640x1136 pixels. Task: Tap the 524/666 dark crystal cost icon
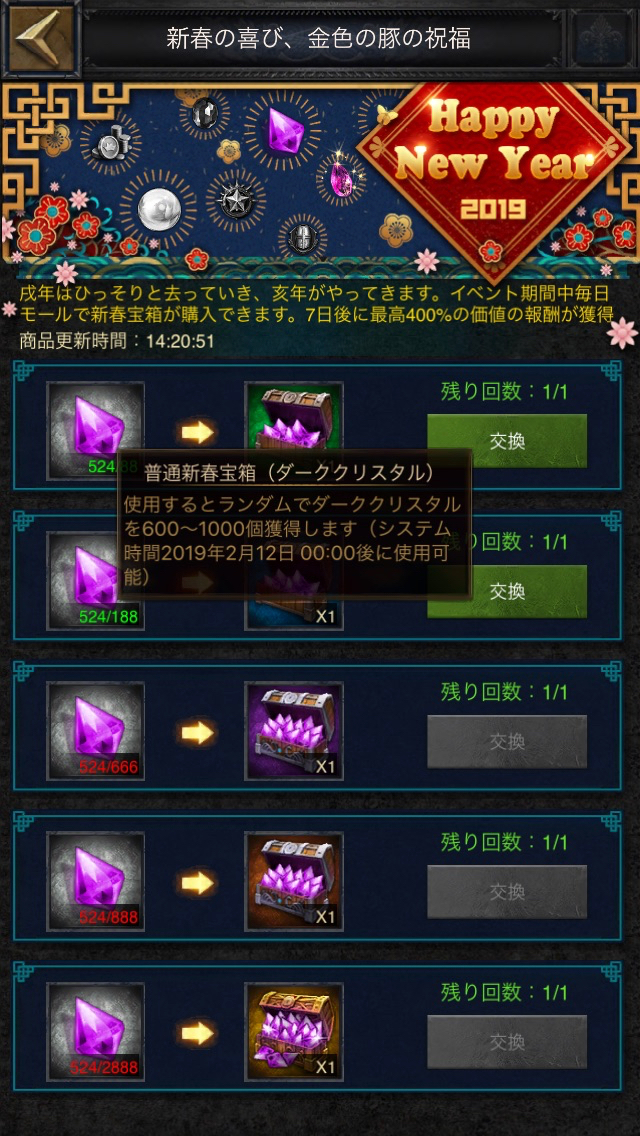pos(96,732)
